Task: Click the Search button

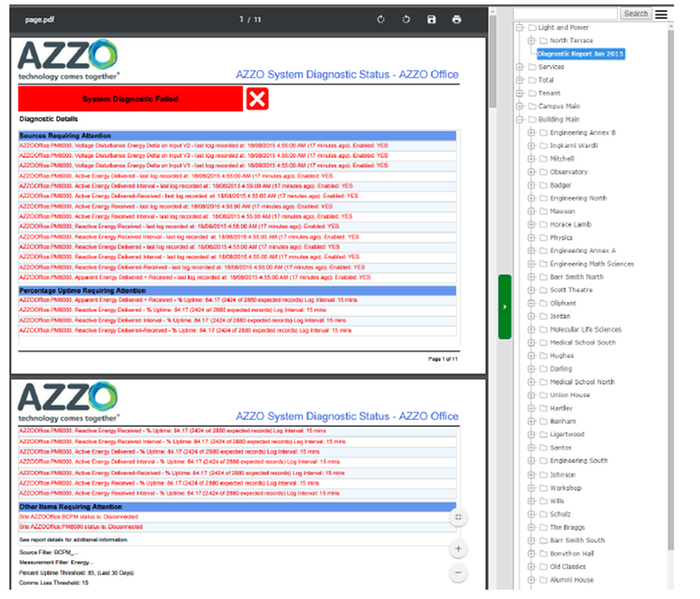Action: click(x=636, y=14)
